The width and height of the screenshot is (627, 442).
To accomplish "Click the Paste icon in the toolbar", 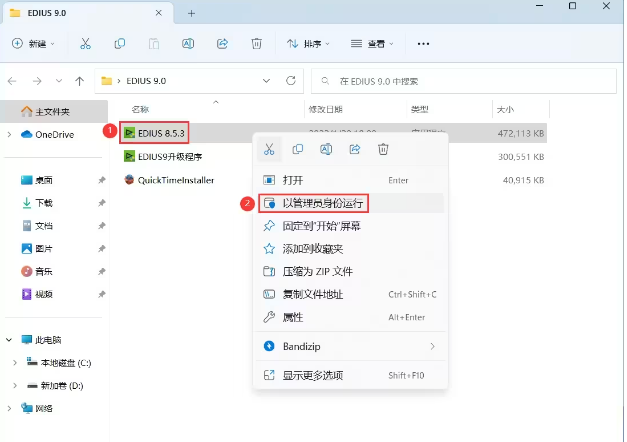I will coord(154,44).
